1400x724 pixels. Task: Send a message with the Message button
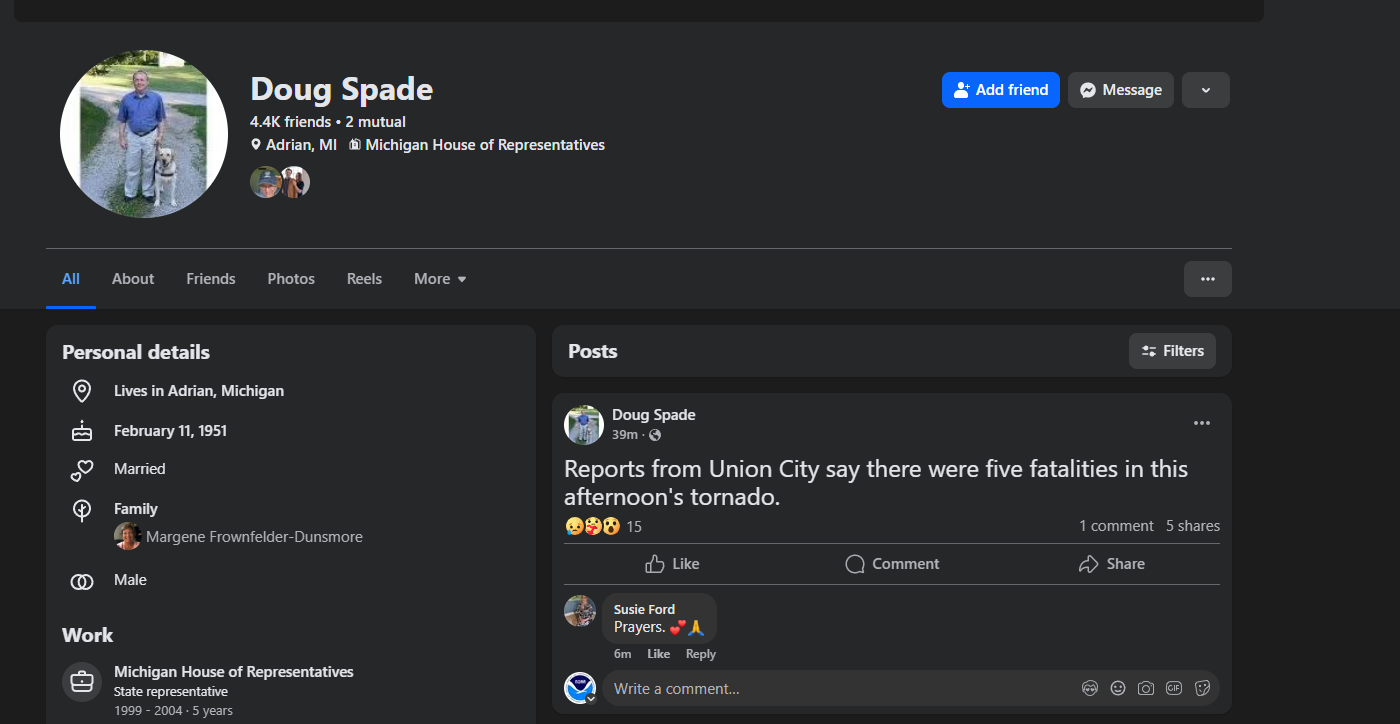coord(1120,90)
